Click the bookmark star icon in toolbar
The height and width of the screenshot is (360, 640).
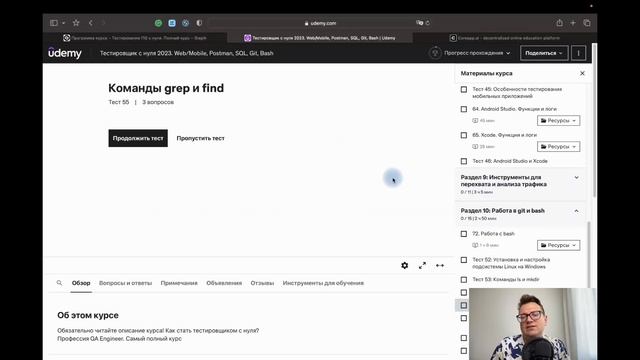click(76, 23)
